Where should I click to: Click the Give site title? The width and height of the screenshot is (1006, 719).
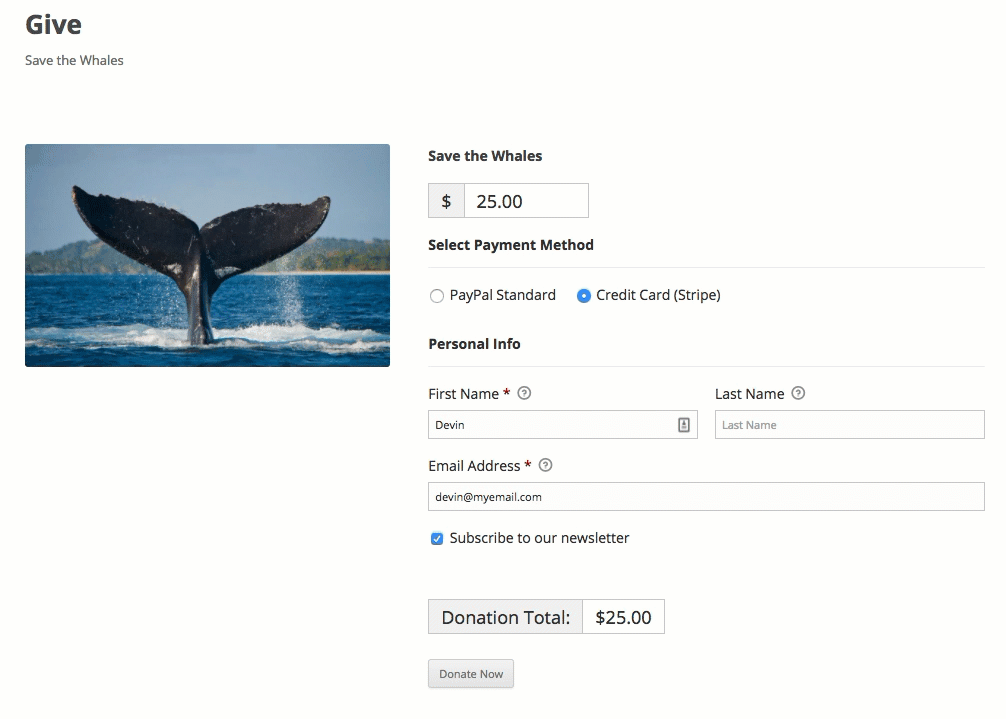coord(53,25)
